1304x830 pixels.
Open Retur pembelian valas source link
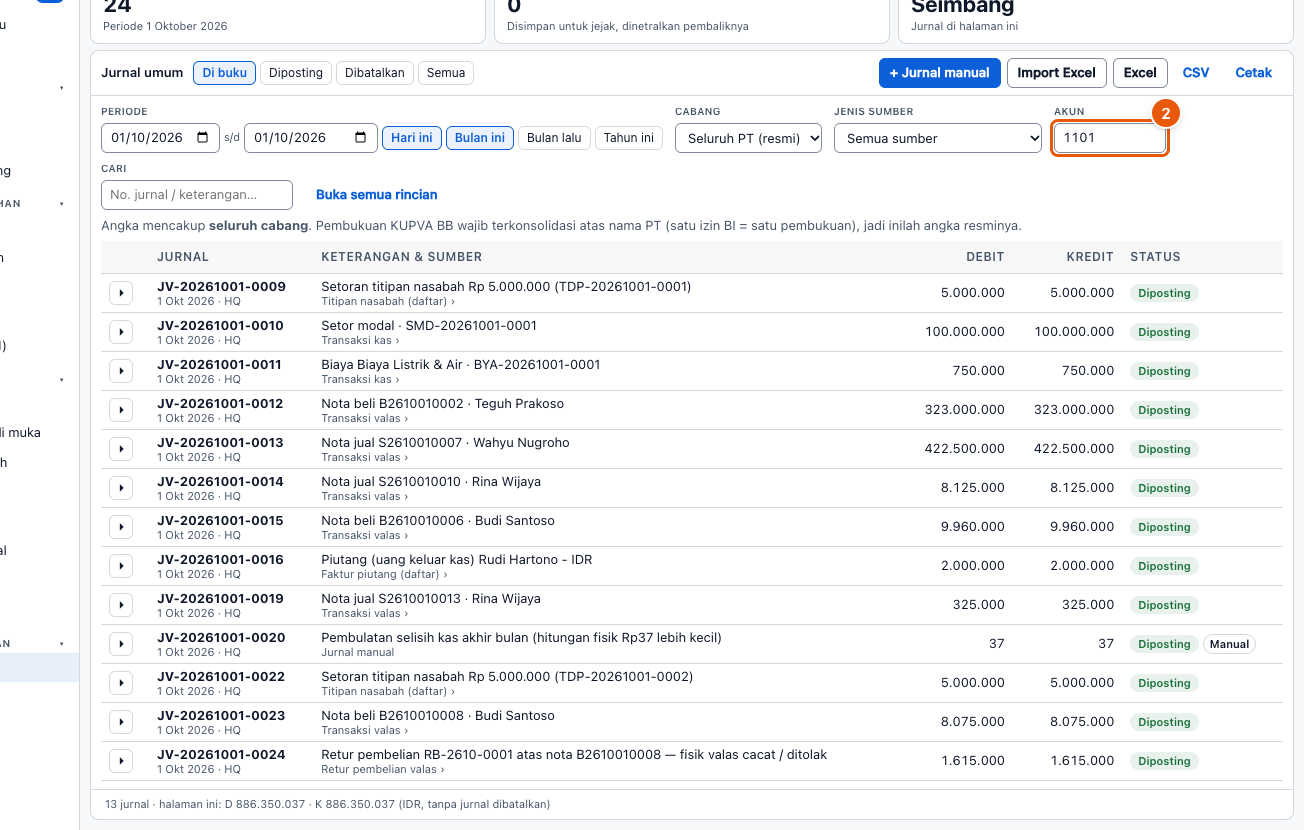tap(383, 769)
